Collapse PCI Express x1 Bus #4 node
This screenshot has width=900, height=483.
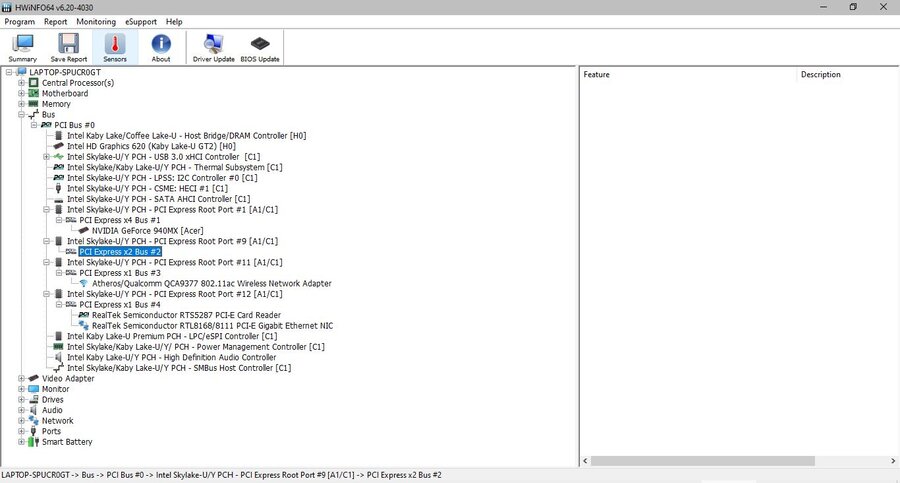[59, 304]
